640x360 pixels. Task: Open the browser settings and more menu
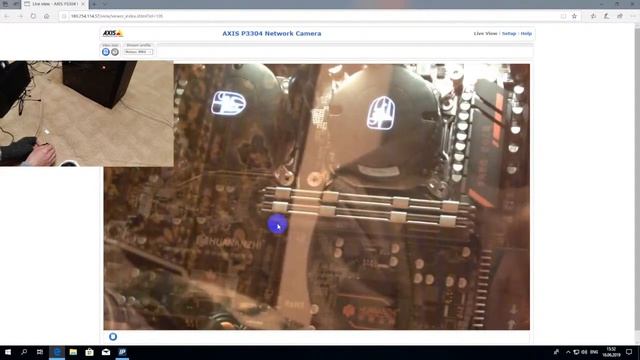(x=633, y=16)
